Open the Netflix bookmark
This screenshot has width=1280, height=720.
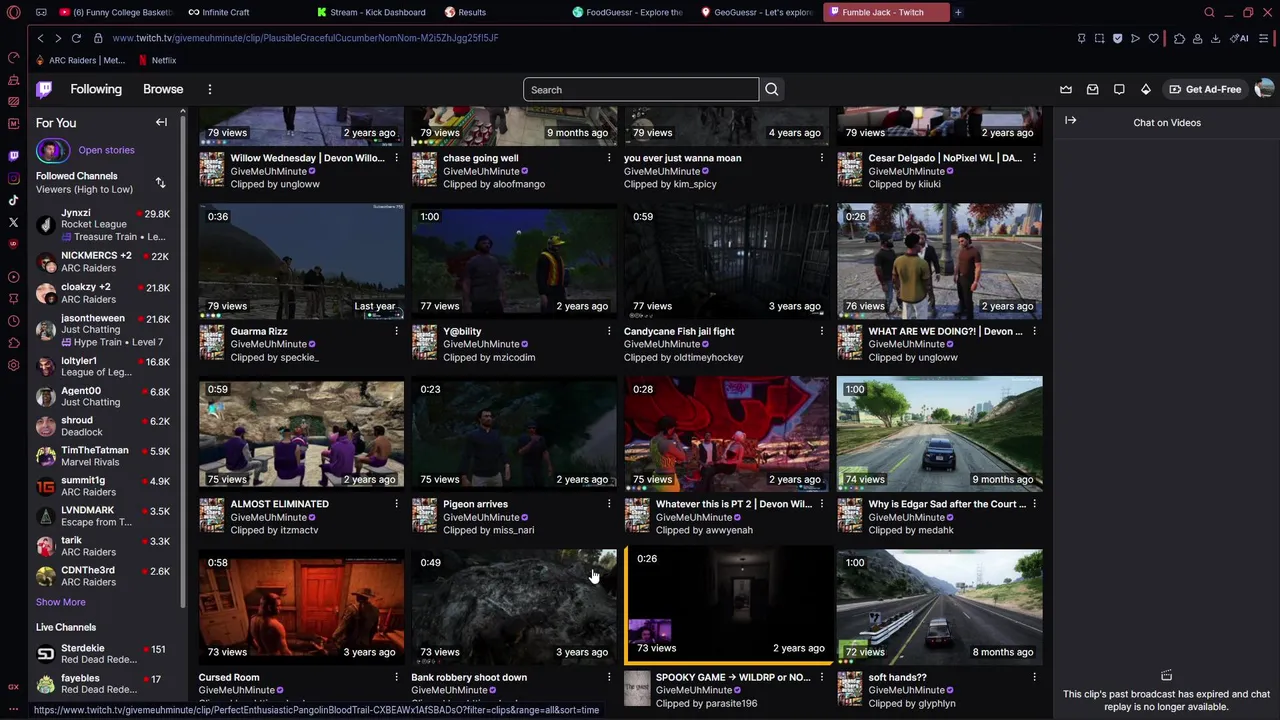coord(157,60)
